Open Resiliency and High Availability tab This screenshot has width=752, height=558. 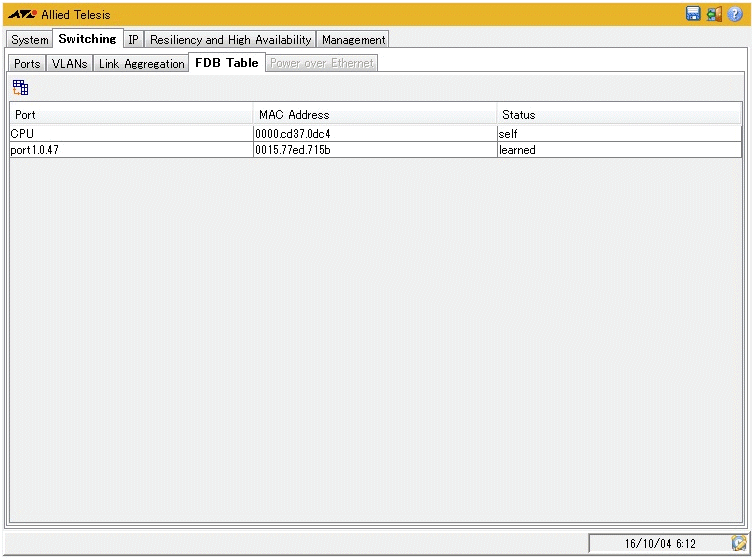[x=231, y=40]
